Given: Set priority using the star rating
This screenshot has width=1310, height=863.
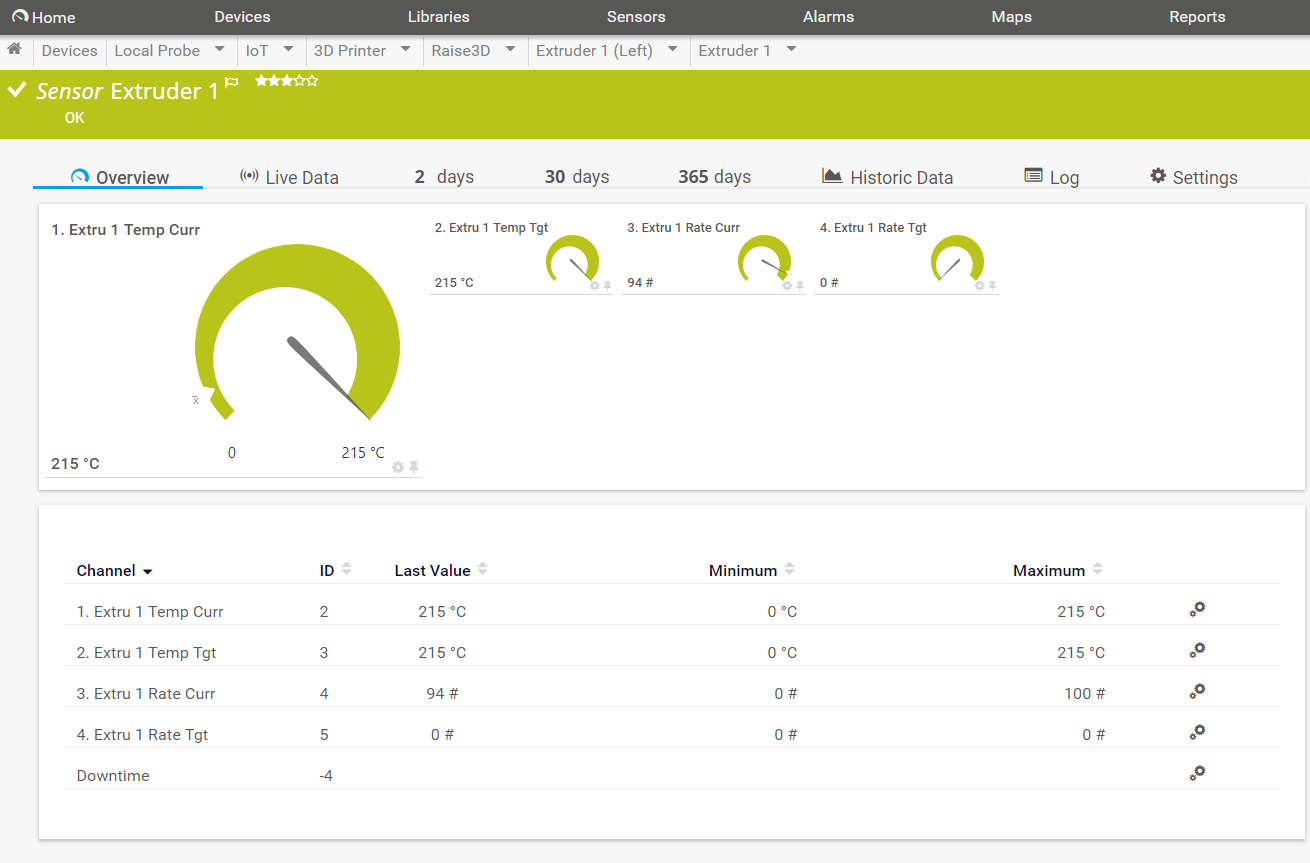Looking at the screenshot, I should coord(287,80).
